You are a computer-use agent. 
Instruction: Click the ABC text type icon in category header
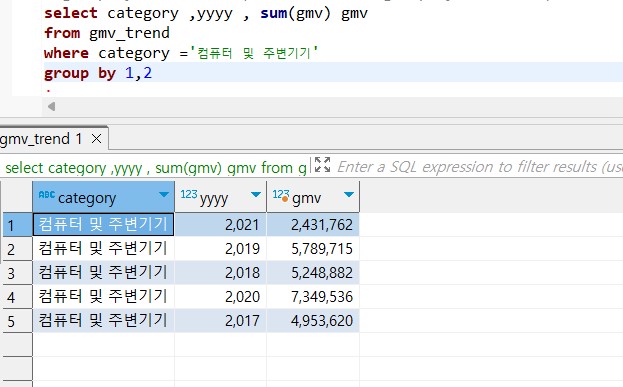pyautogui.click(x=47, y=195)
